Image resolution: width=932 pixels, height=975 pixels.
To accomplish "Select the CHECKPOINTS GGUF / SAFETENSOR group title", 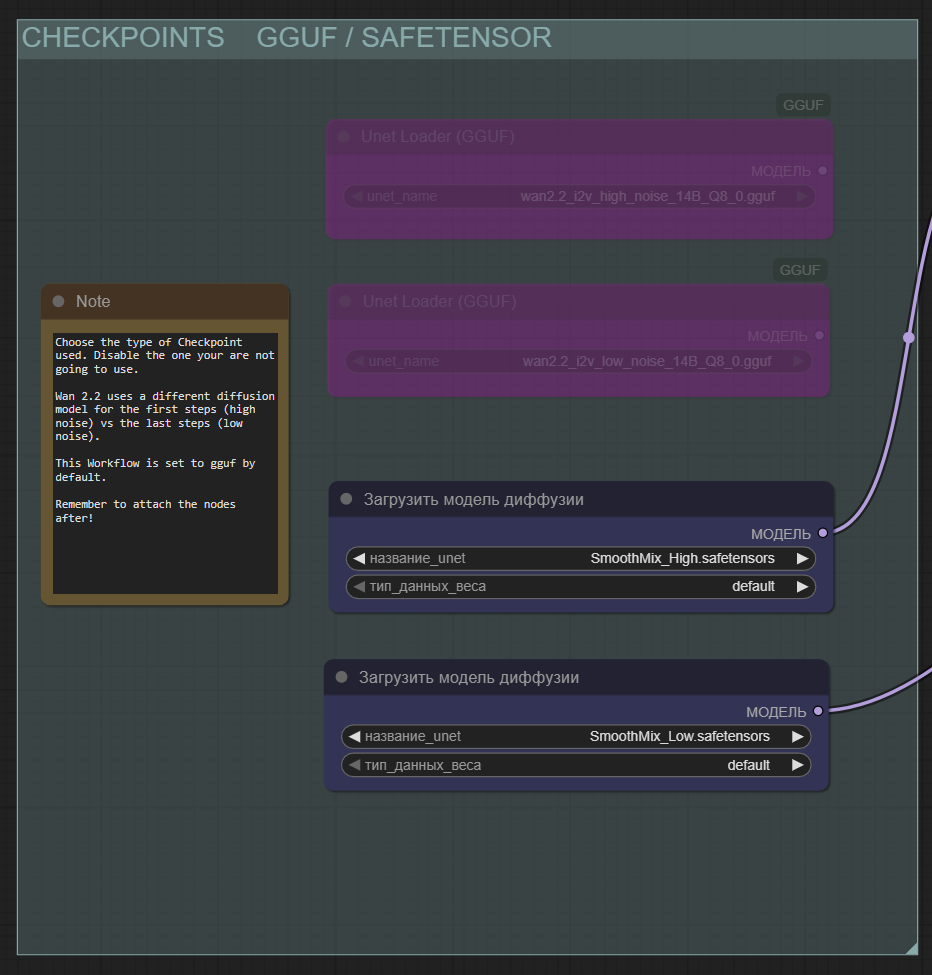I will pos(287,37).
